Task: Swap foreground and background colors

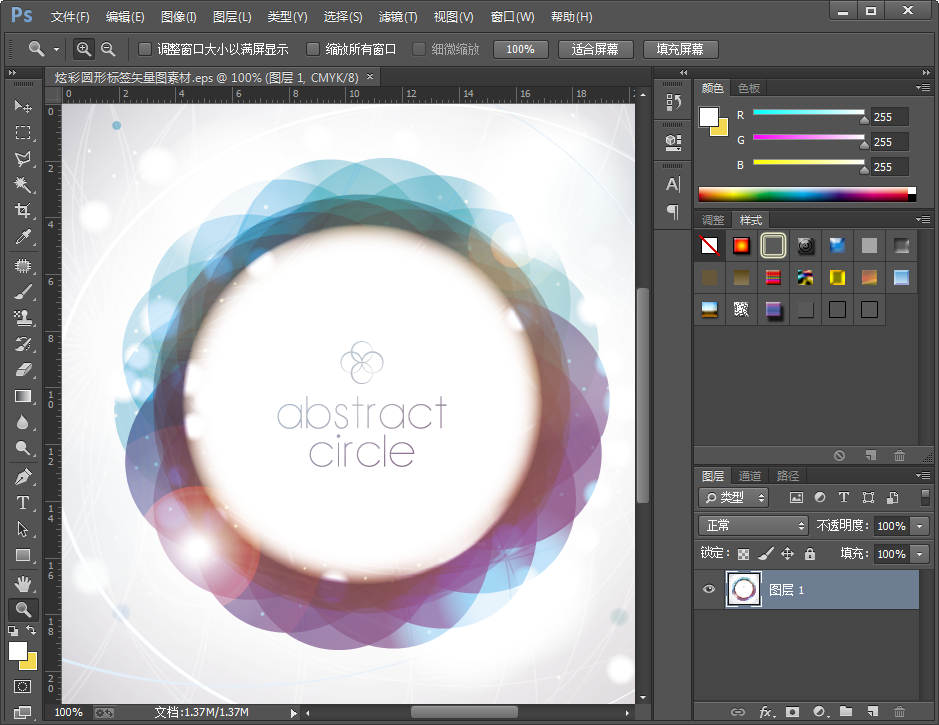Action: pos(32,630)
